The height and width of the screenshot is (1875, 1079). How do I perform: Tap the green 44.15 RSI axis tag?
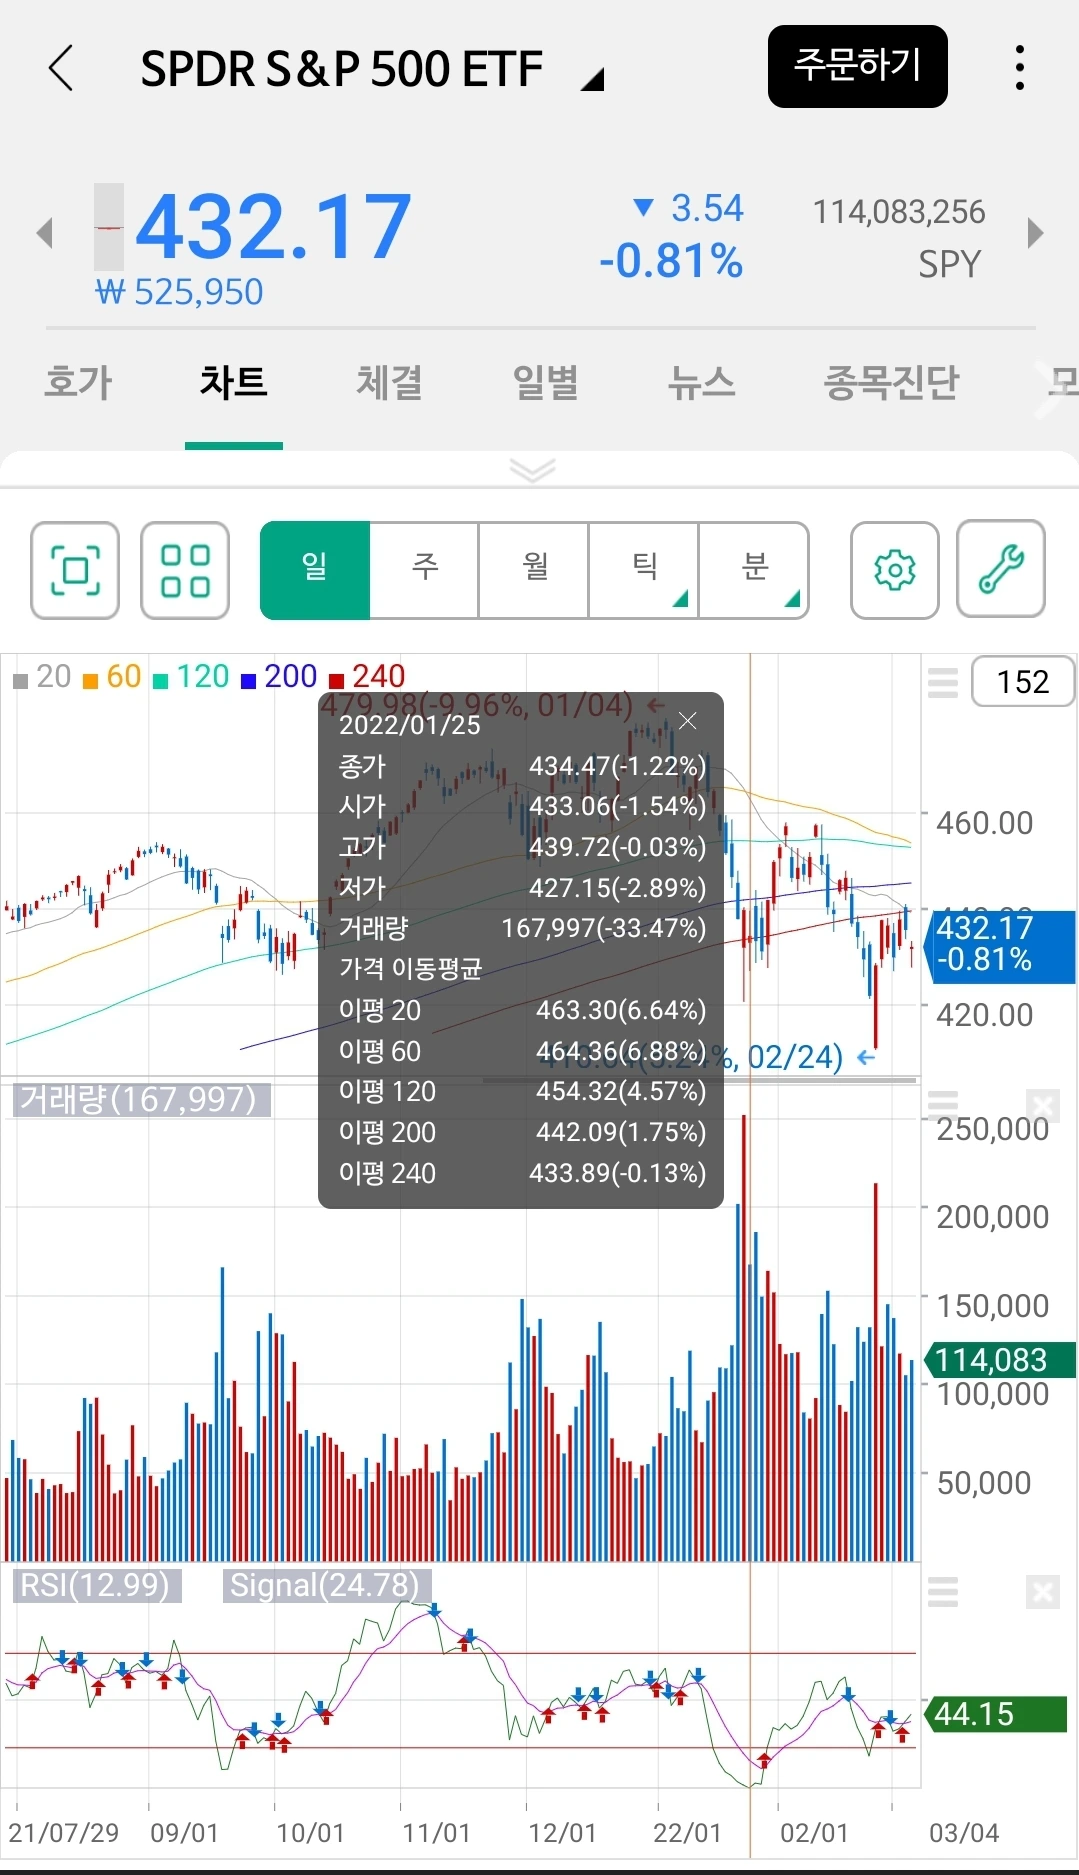coord(994,1714)
